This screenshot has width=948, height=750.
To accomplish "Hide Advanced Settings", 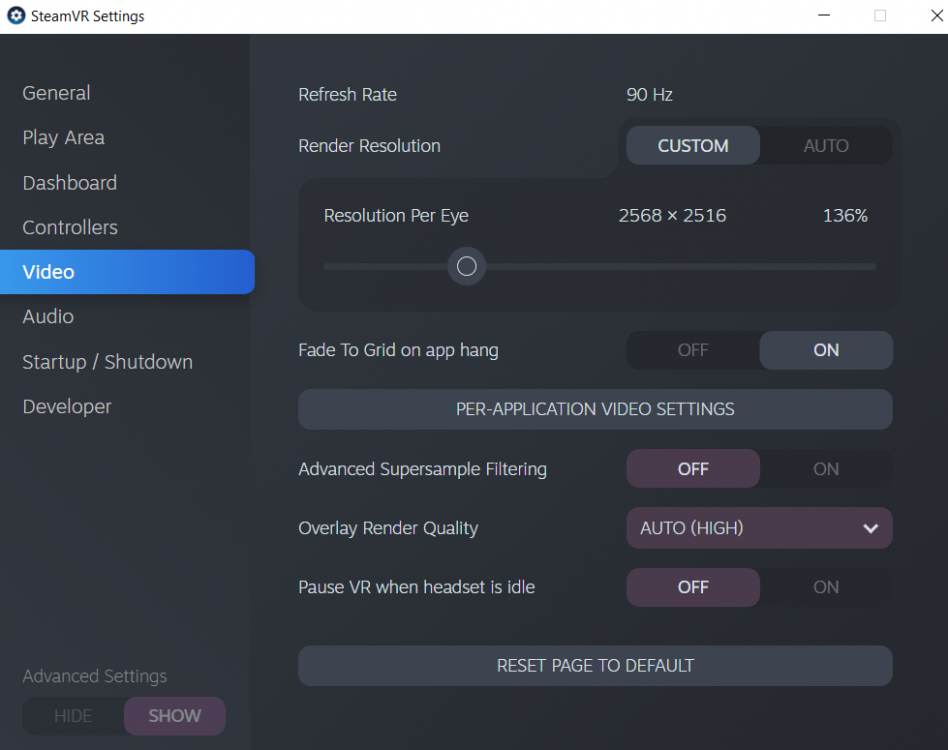I will [x=73, y=716].
